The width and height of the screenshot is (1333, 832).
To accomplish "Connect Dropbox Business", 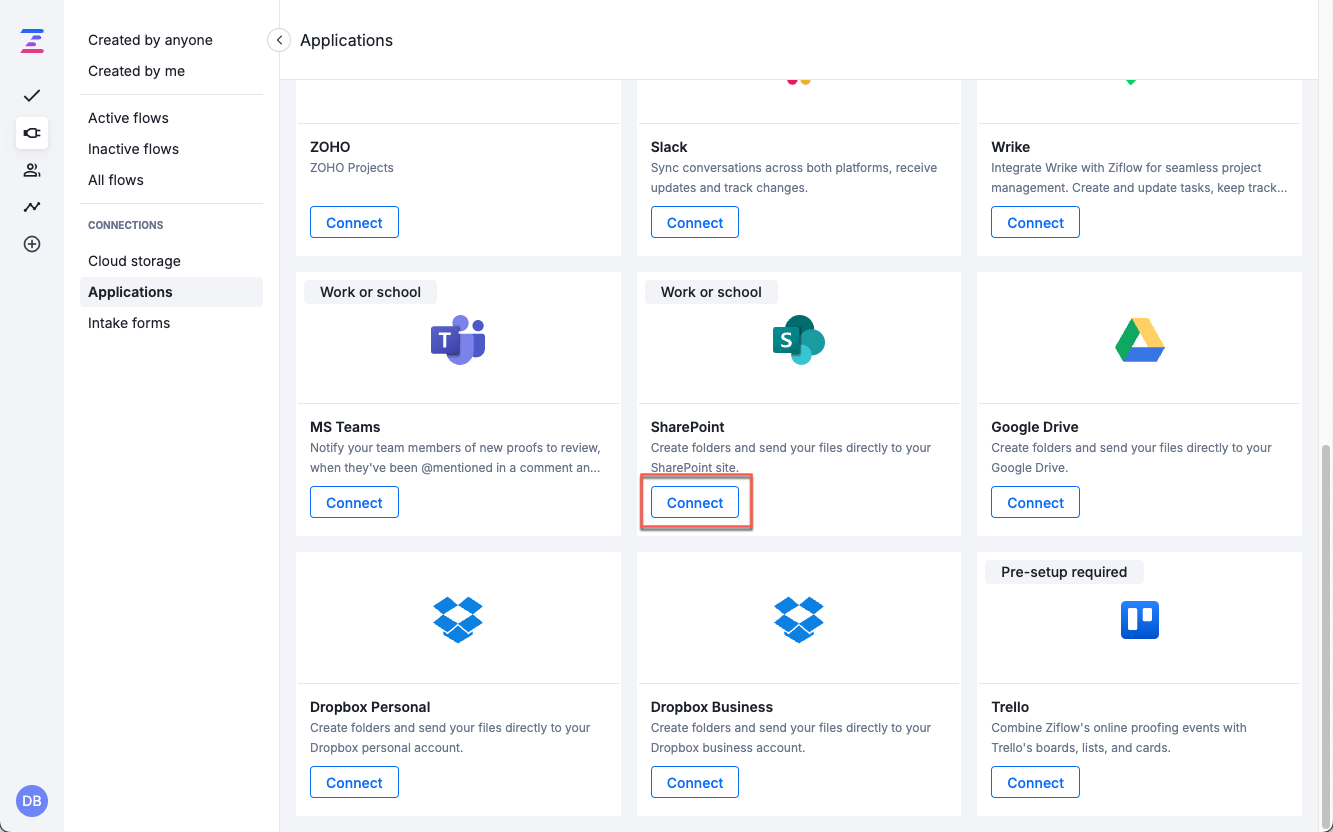I will click(695, 782).
